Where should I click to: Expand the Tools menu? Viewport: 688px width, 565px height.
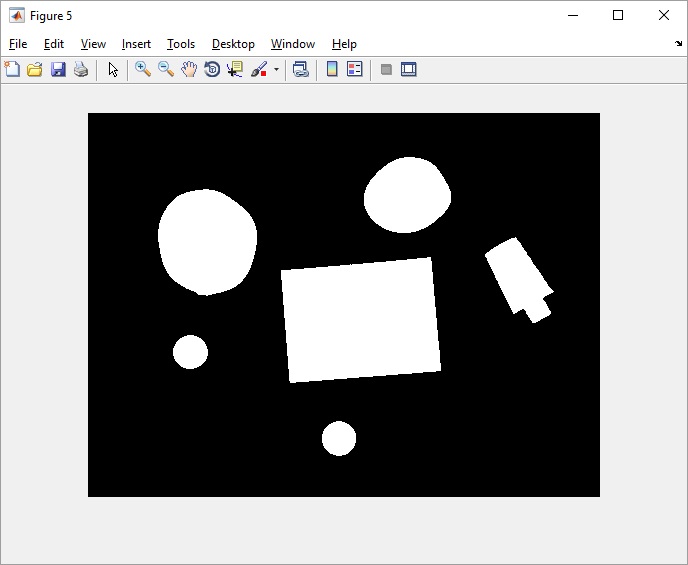point(181,44)
